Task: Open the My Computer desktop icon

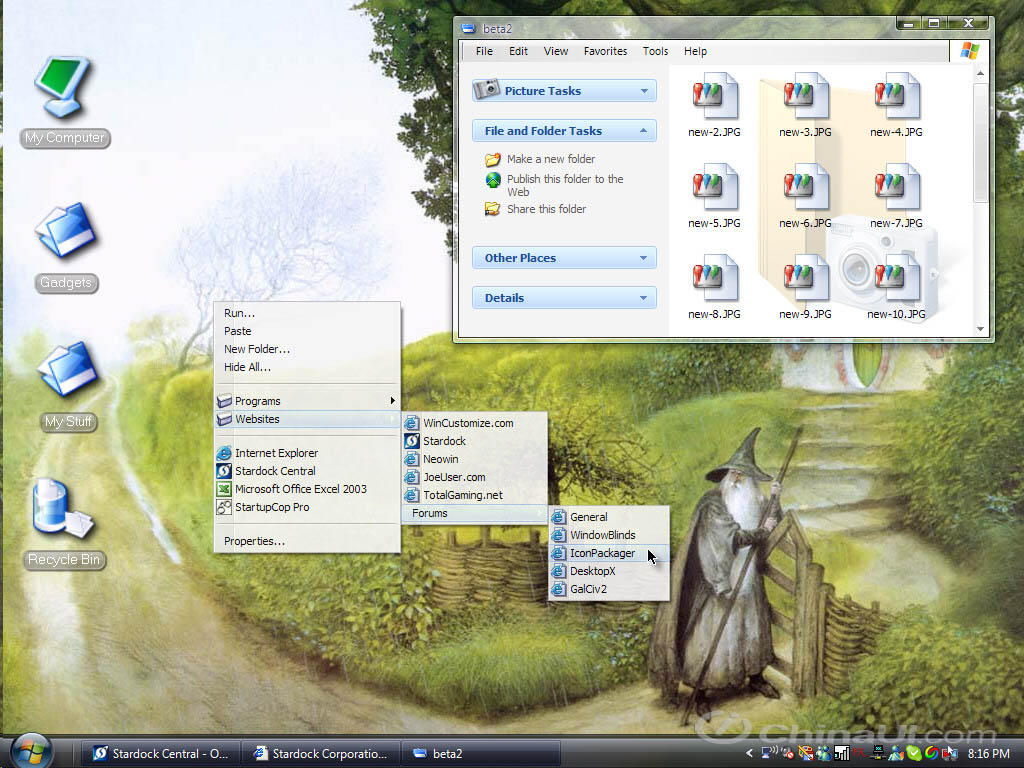Action: click(63, 87)
